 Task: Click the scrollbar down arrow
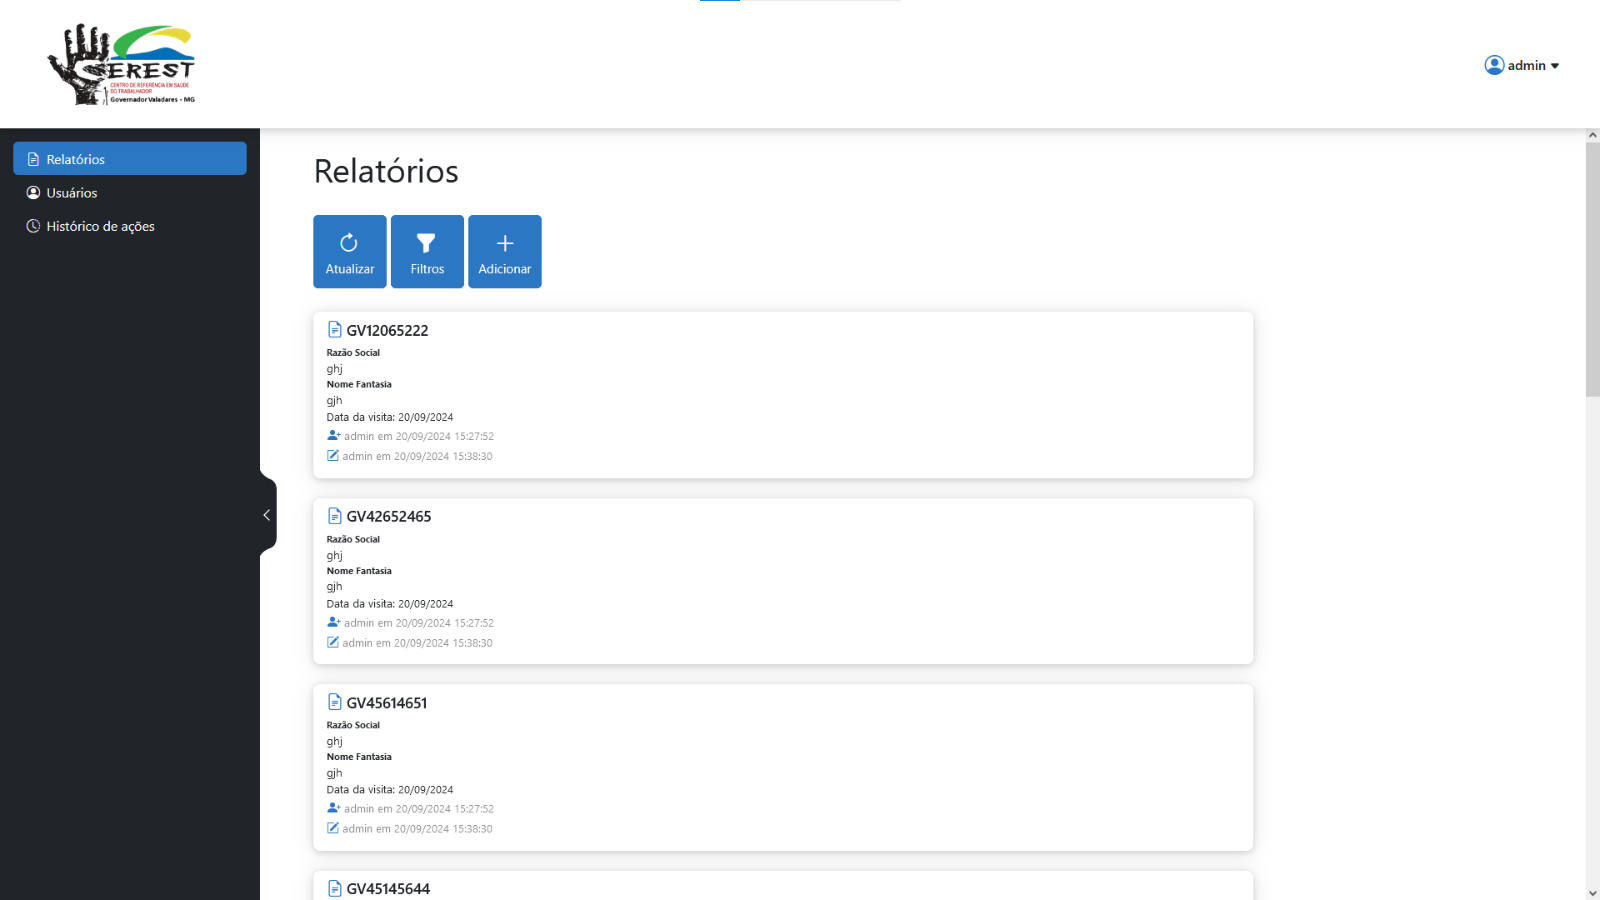pos(1592,893)
